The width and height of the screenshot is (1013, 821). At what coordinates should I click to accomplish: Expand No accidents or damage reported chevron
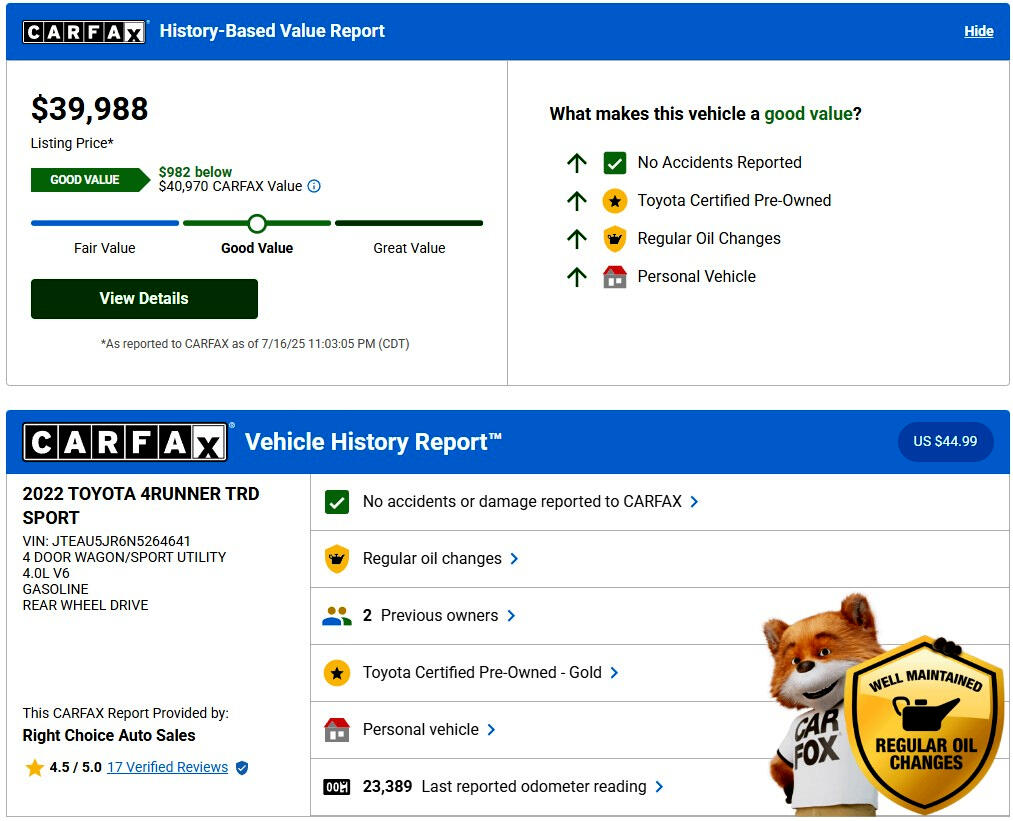coord(694,502)
